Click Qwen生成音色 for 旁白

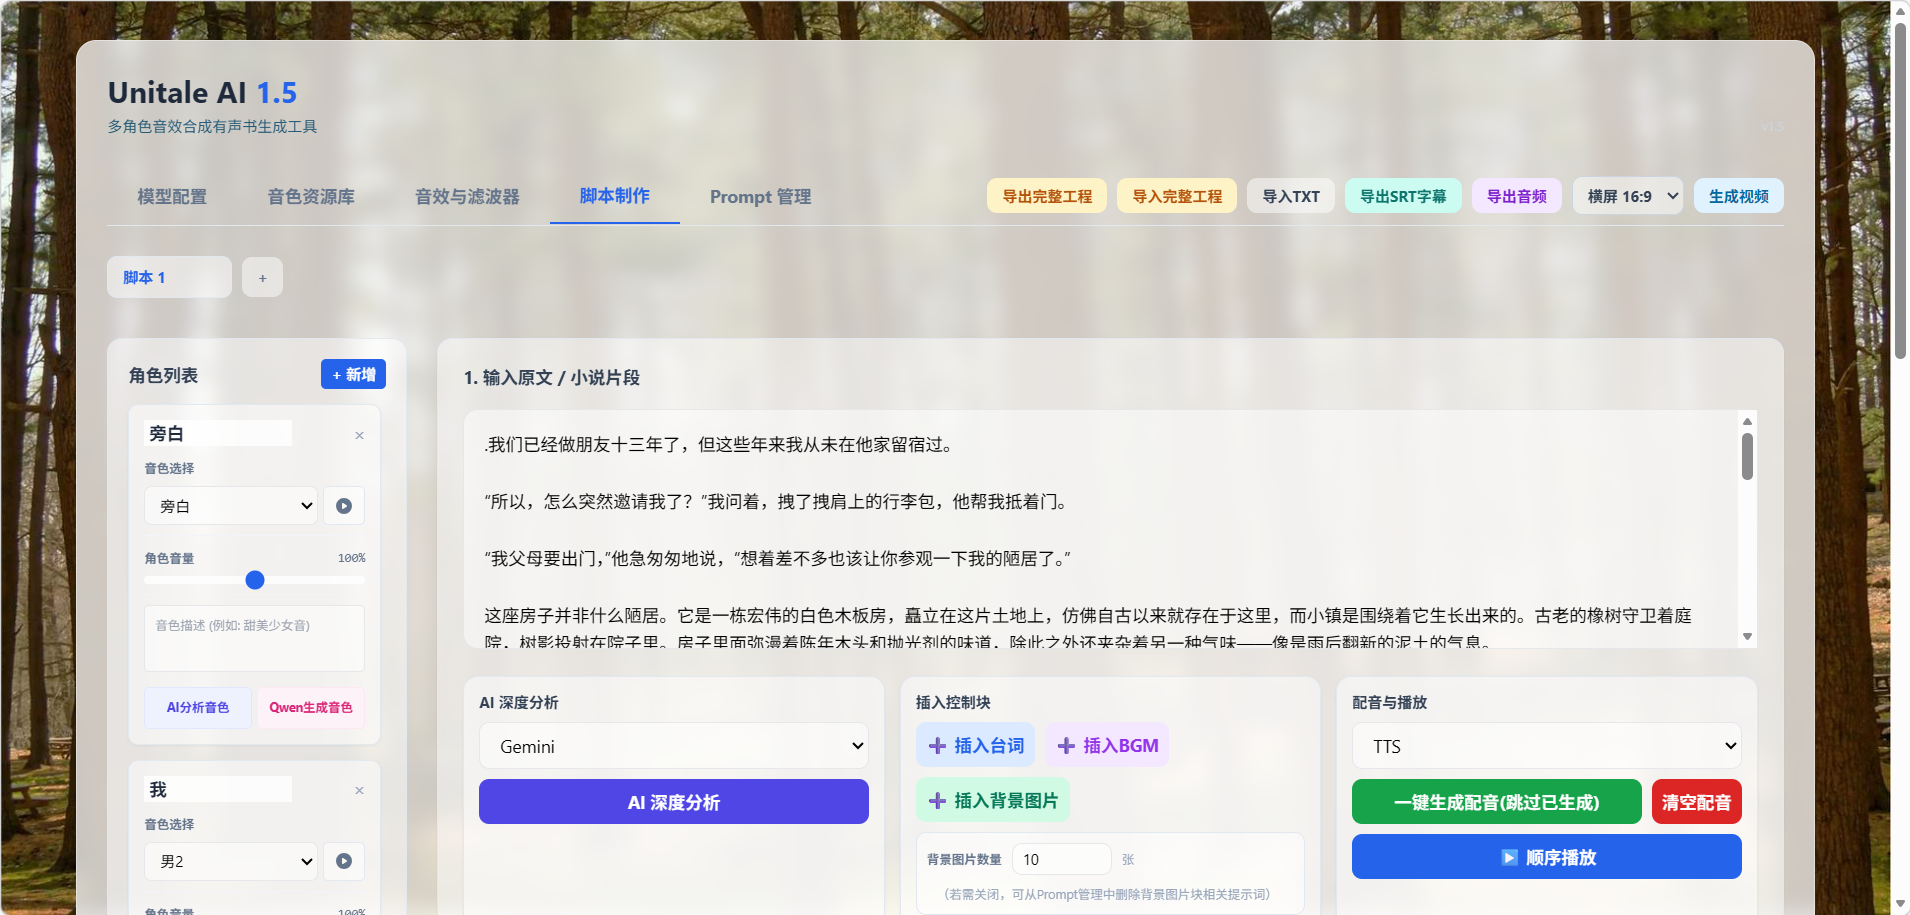(x=311, y=707)
